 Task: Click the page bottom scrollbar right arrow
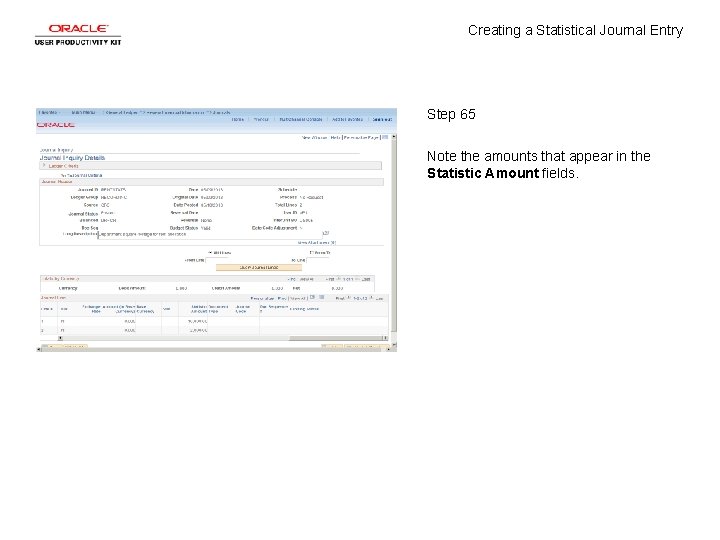tap(388, 349)
